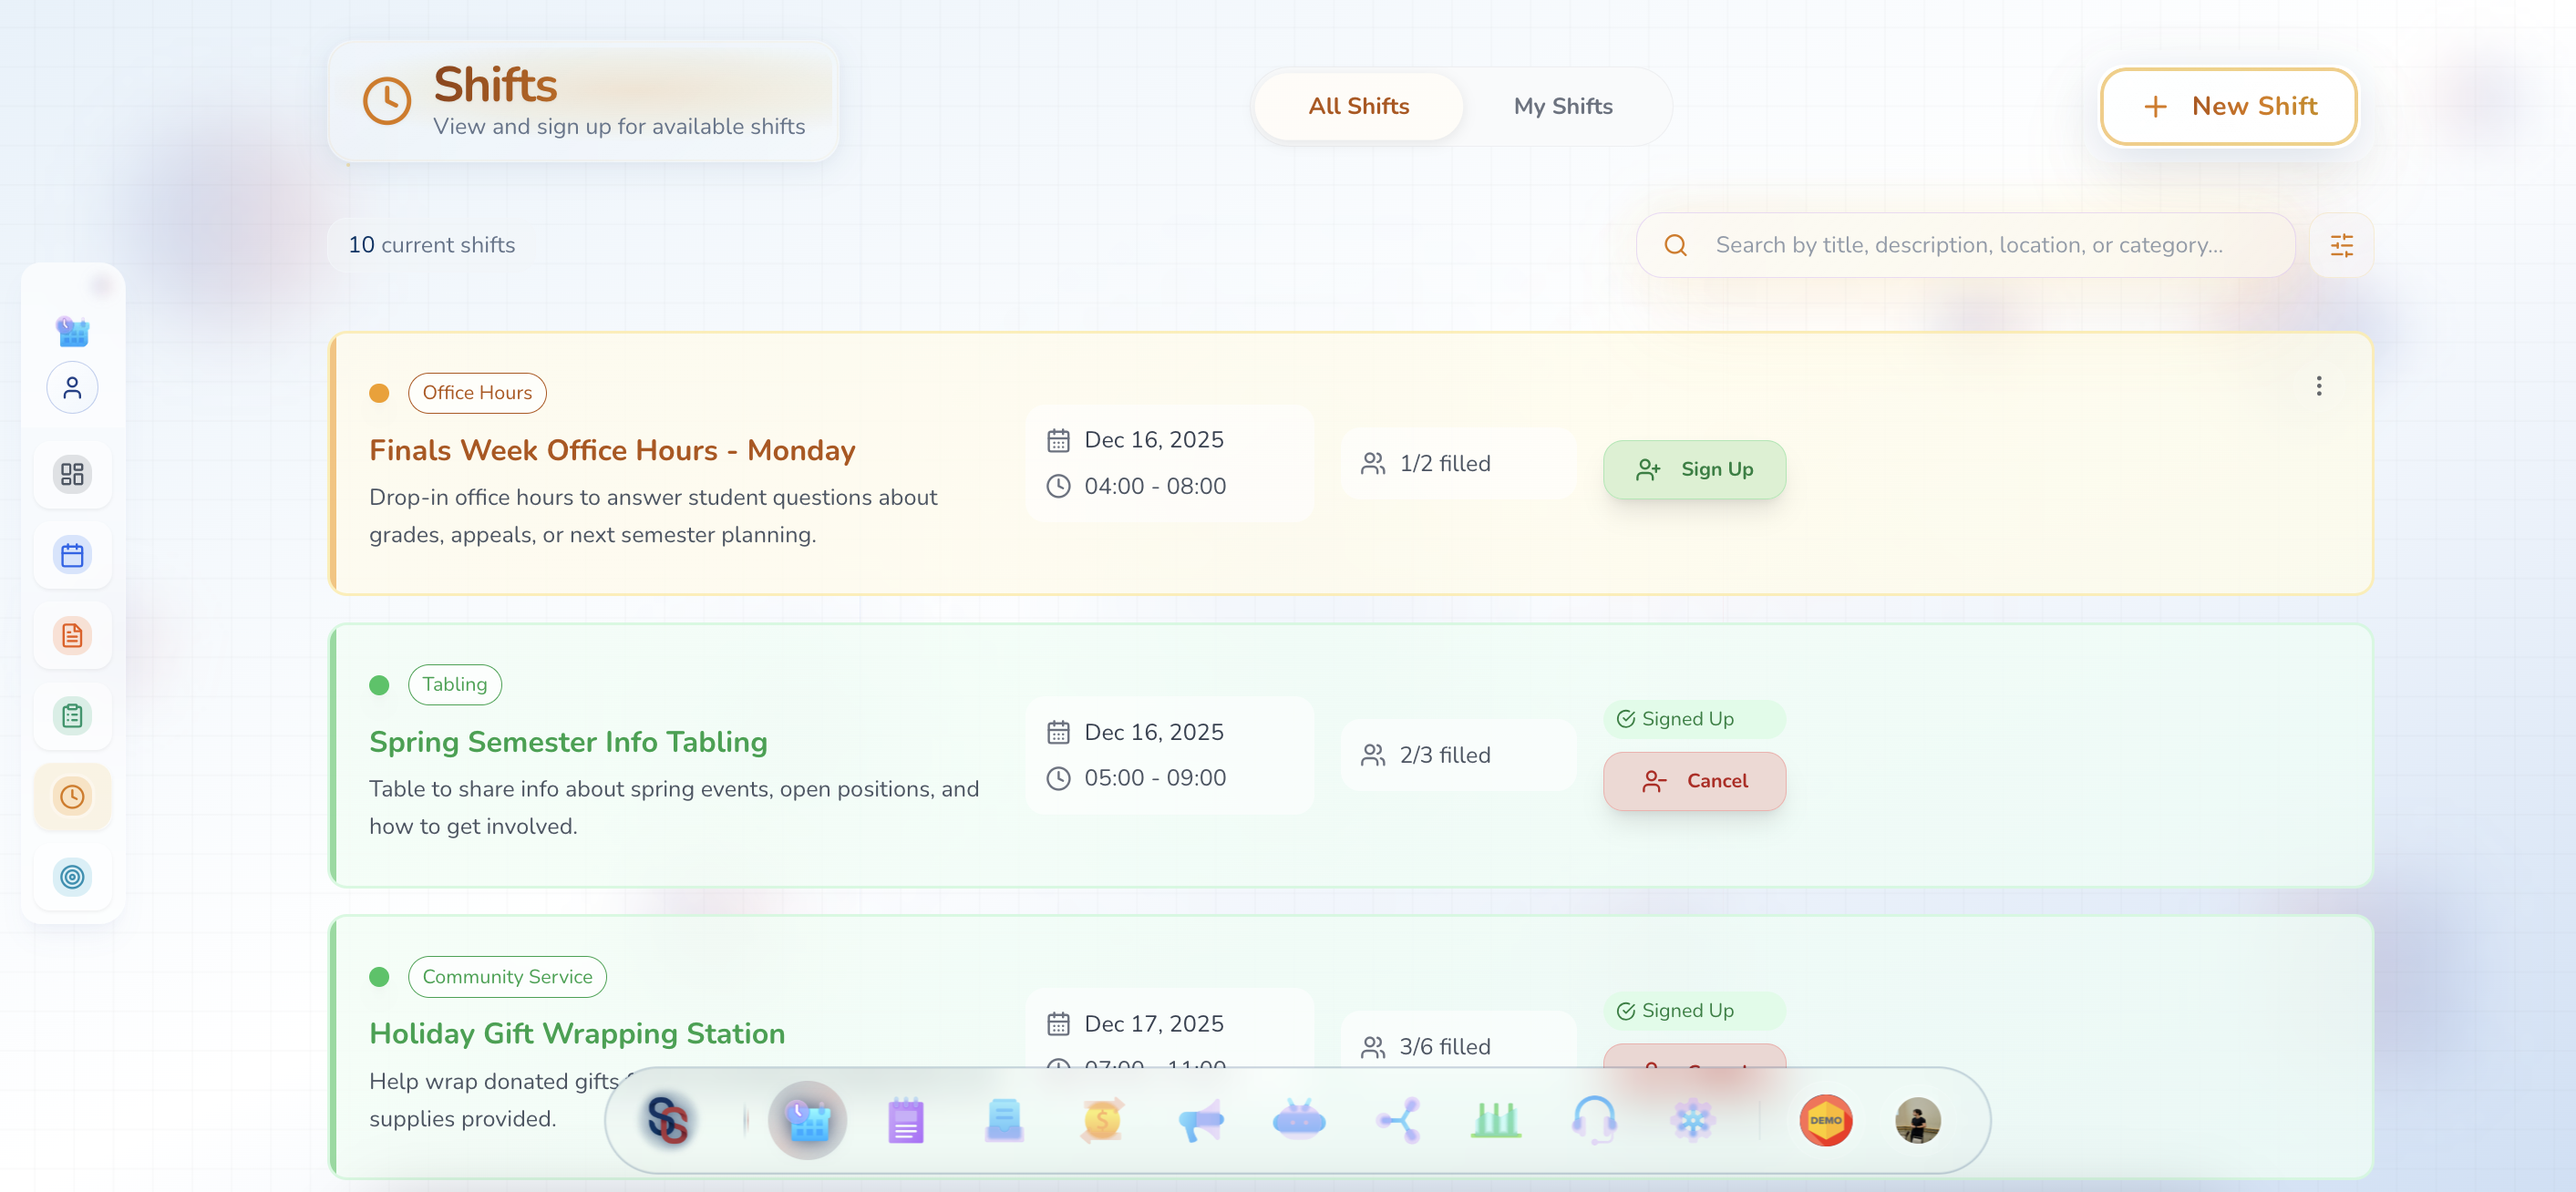Select the blue calendar icon in the sidebar
Image resolution: width=2576 pixels, height=1192 pixels.
(72, 554)
